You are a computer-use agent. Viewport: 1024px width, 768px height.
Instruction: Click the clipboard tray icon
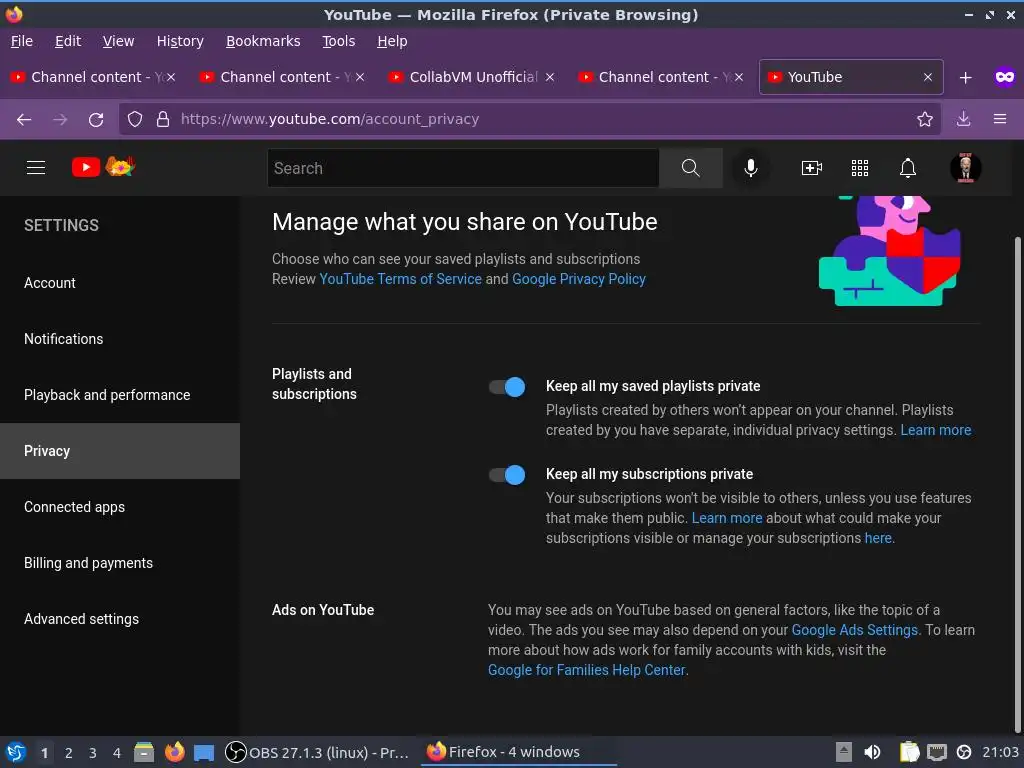click(909, 752)
